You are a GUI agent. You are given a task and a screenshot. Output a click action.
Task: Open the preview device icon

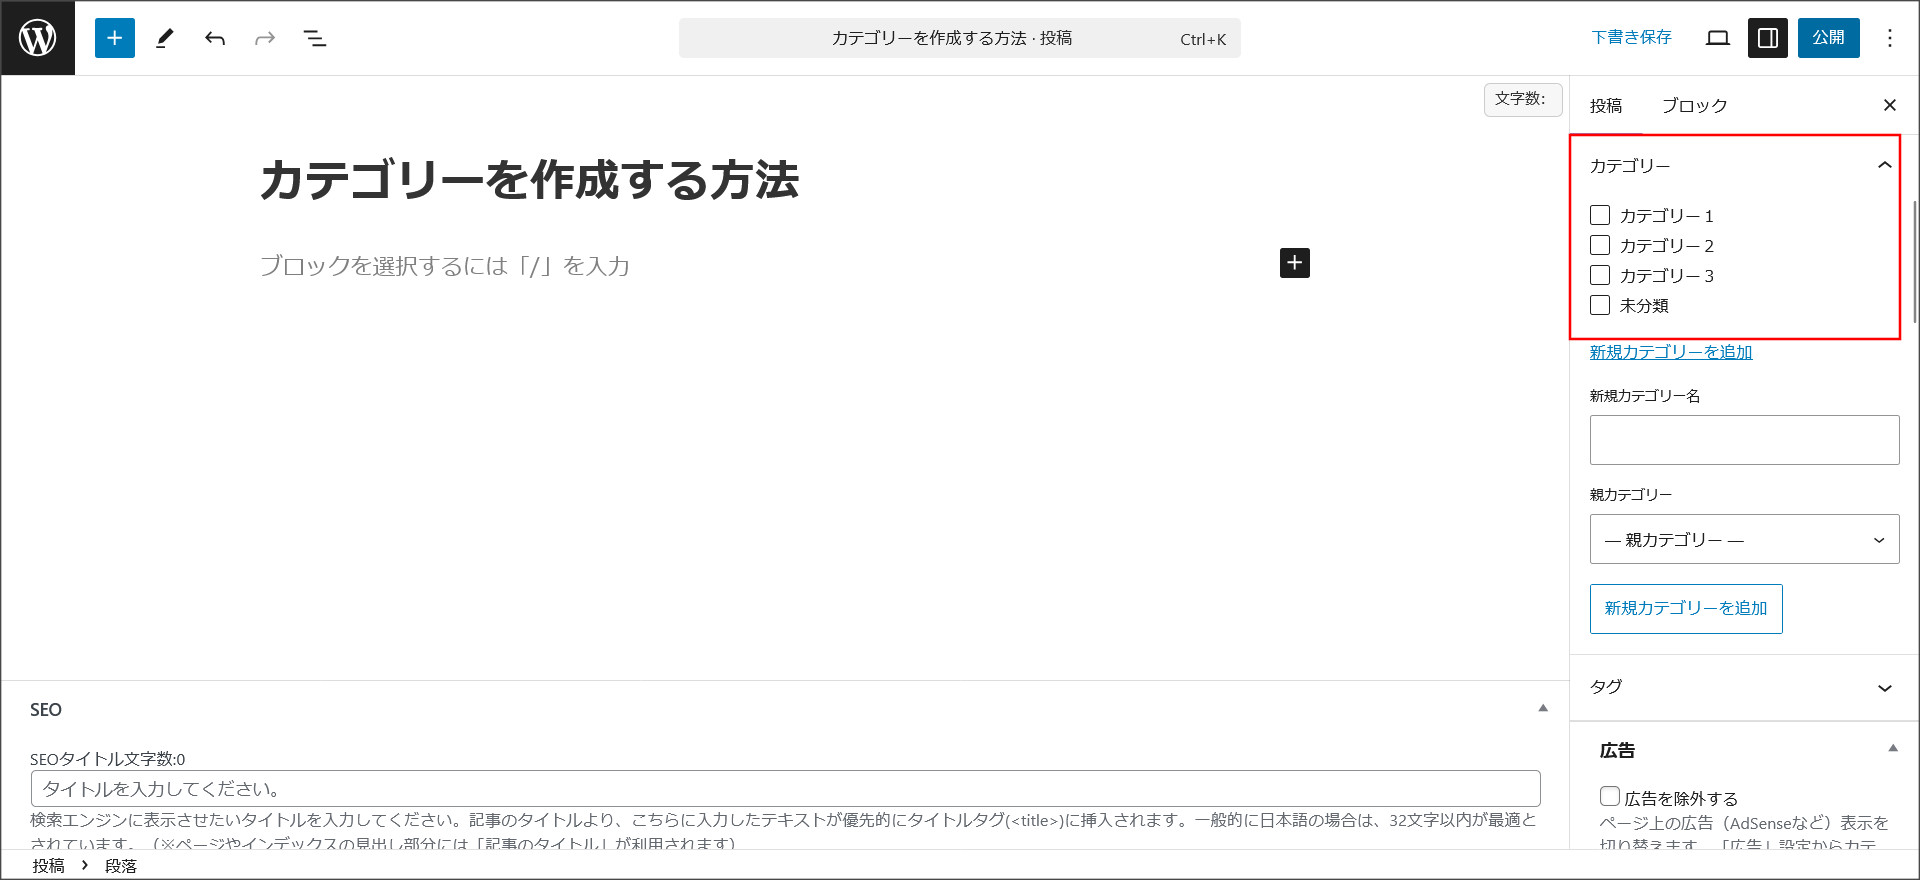(x=1718, y=38)
